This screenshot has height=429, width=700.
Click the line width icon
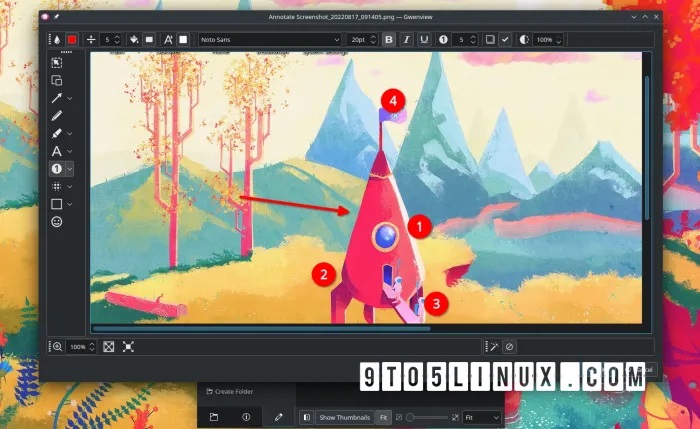click(91, 40)
